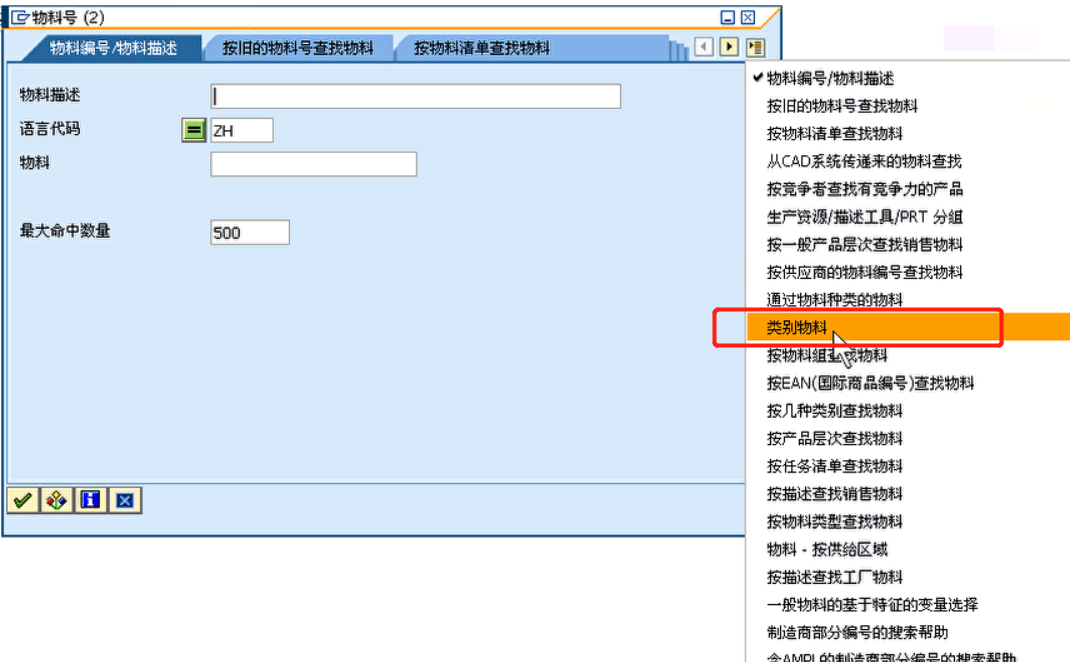This screenshot has width=1070, height=662.
Task: Click the green equals icon beside 语言代码
Action: (193, 129)
